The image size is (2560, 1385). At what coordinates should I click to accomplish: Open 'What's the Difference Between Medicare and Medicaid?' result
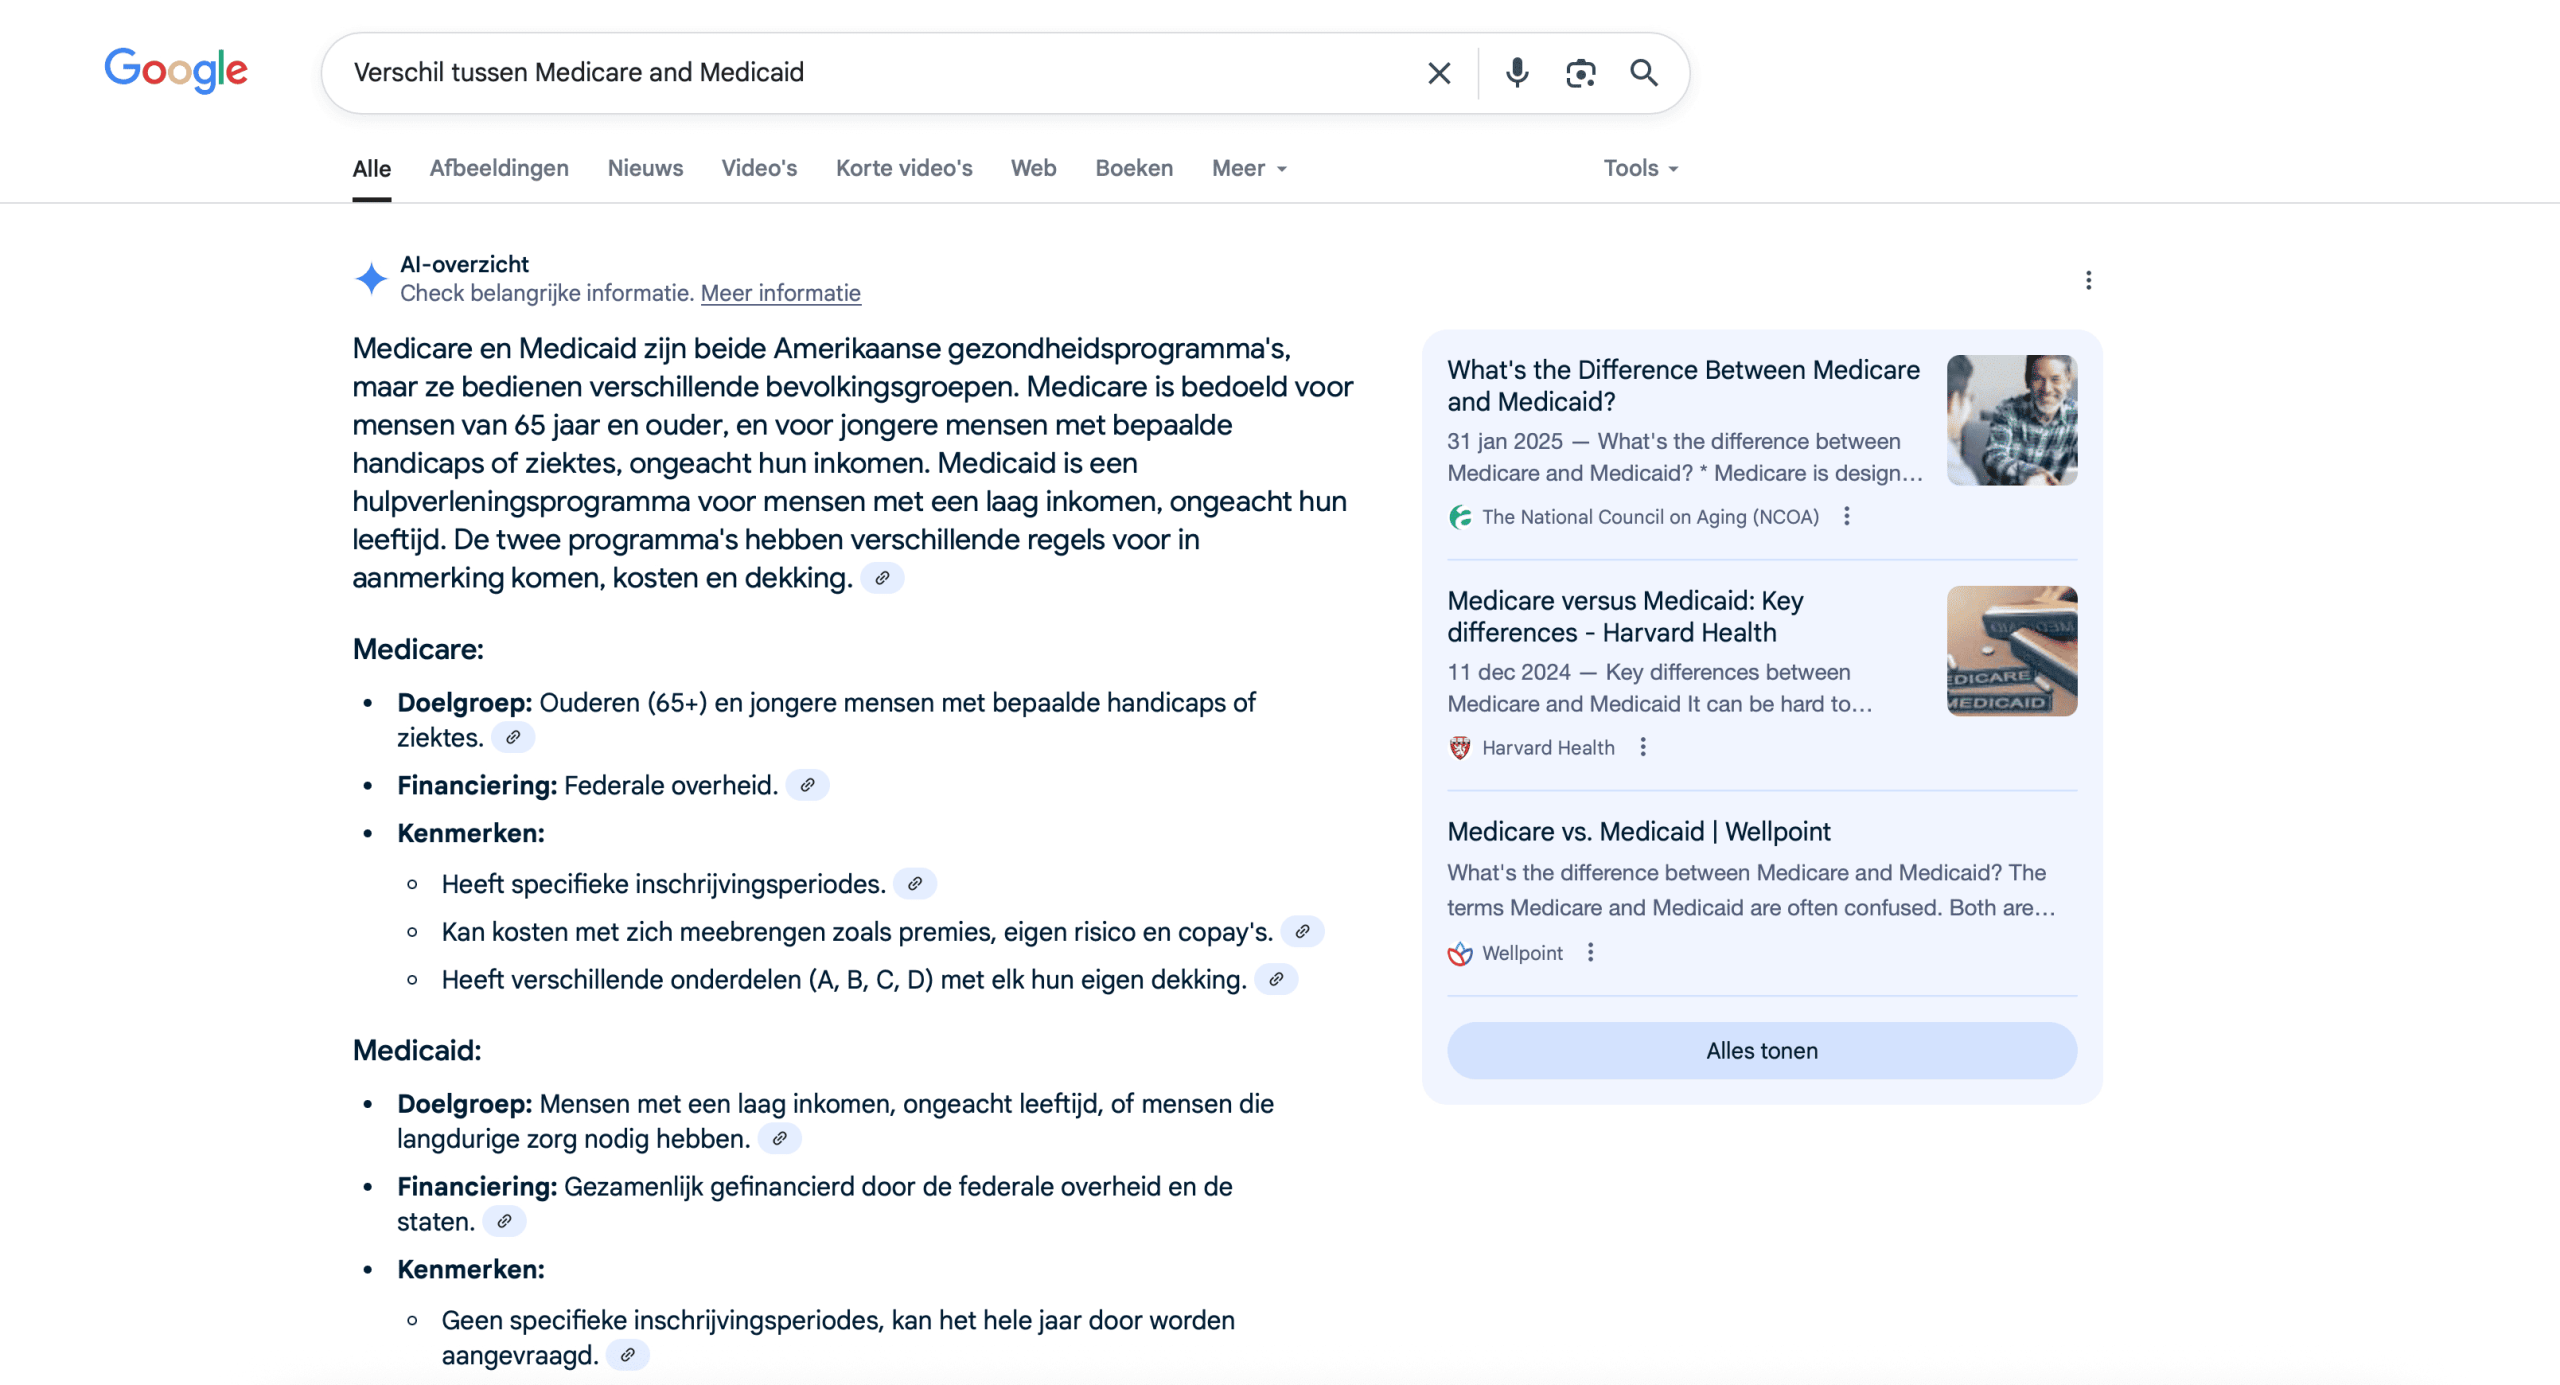click(1683, 385)
